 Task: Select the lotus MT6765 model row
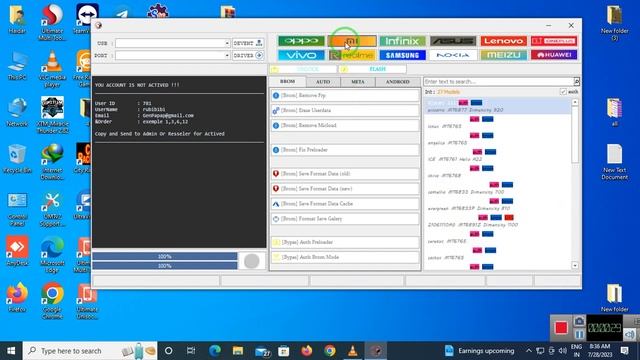(x=497, y=123)
